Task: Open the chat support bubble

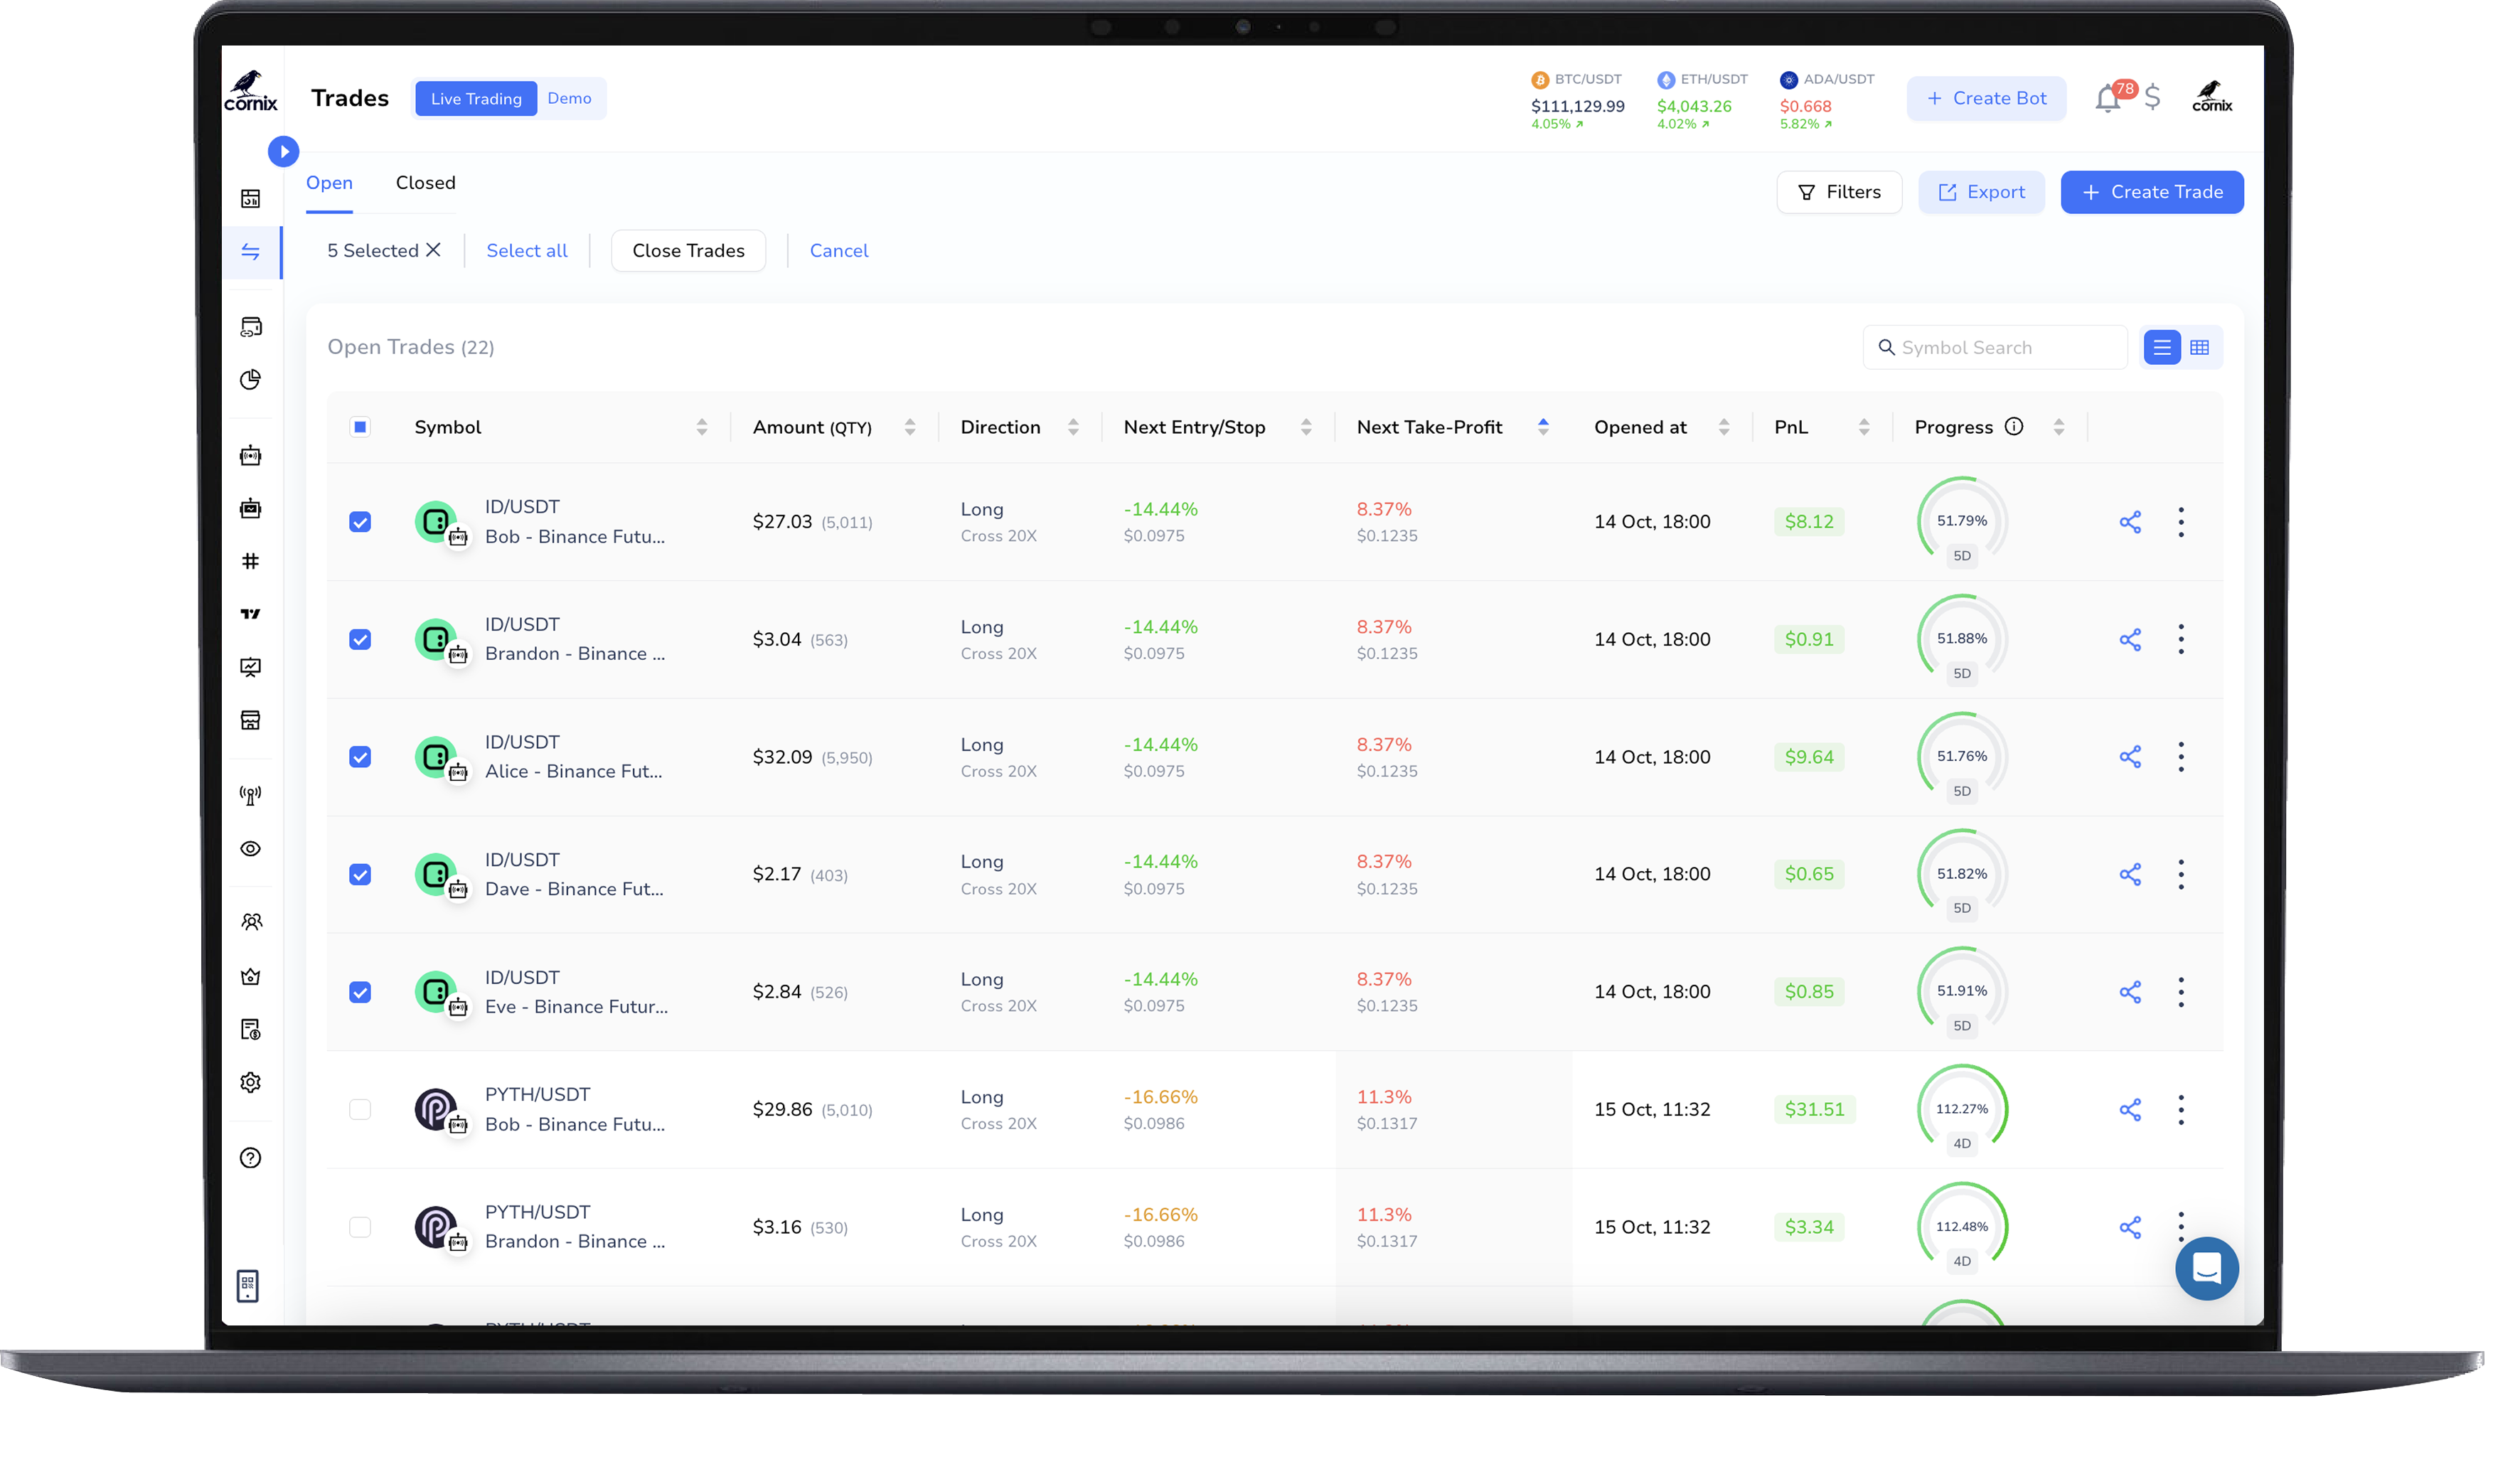Action: (2206, 1268)
